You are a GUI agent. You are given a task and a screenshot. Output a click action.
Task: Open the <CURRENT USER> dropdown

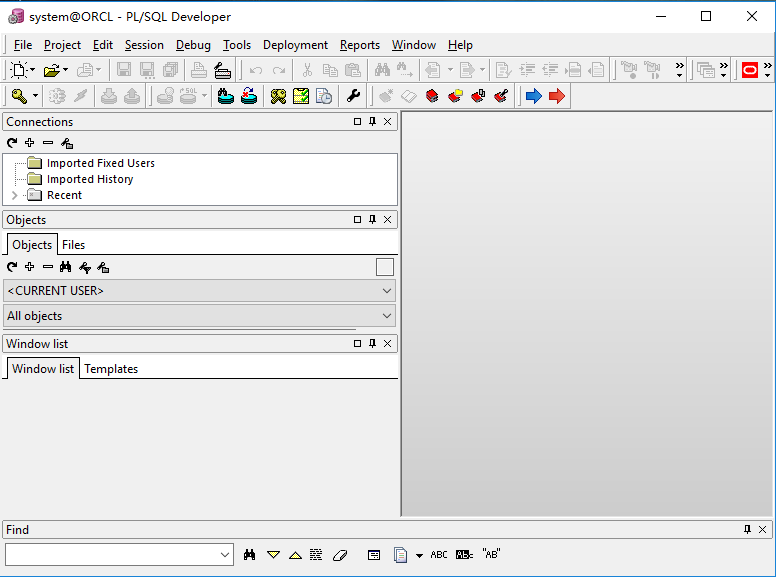pyautogui.click(x=199, y=290)
